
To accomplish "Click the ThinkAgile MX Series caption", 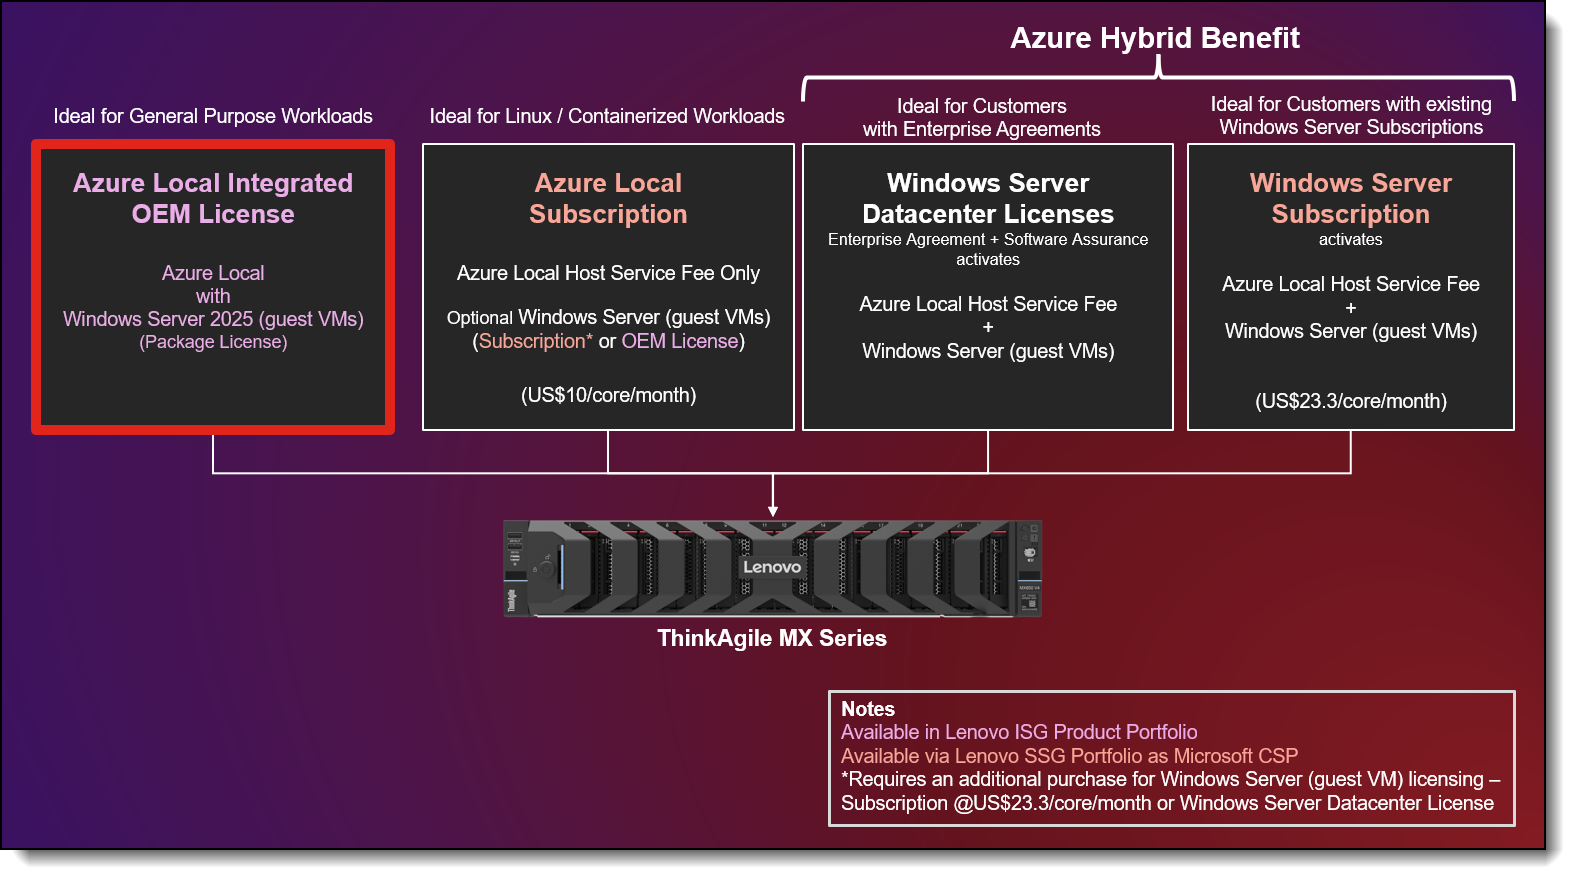I will point(771,638).
